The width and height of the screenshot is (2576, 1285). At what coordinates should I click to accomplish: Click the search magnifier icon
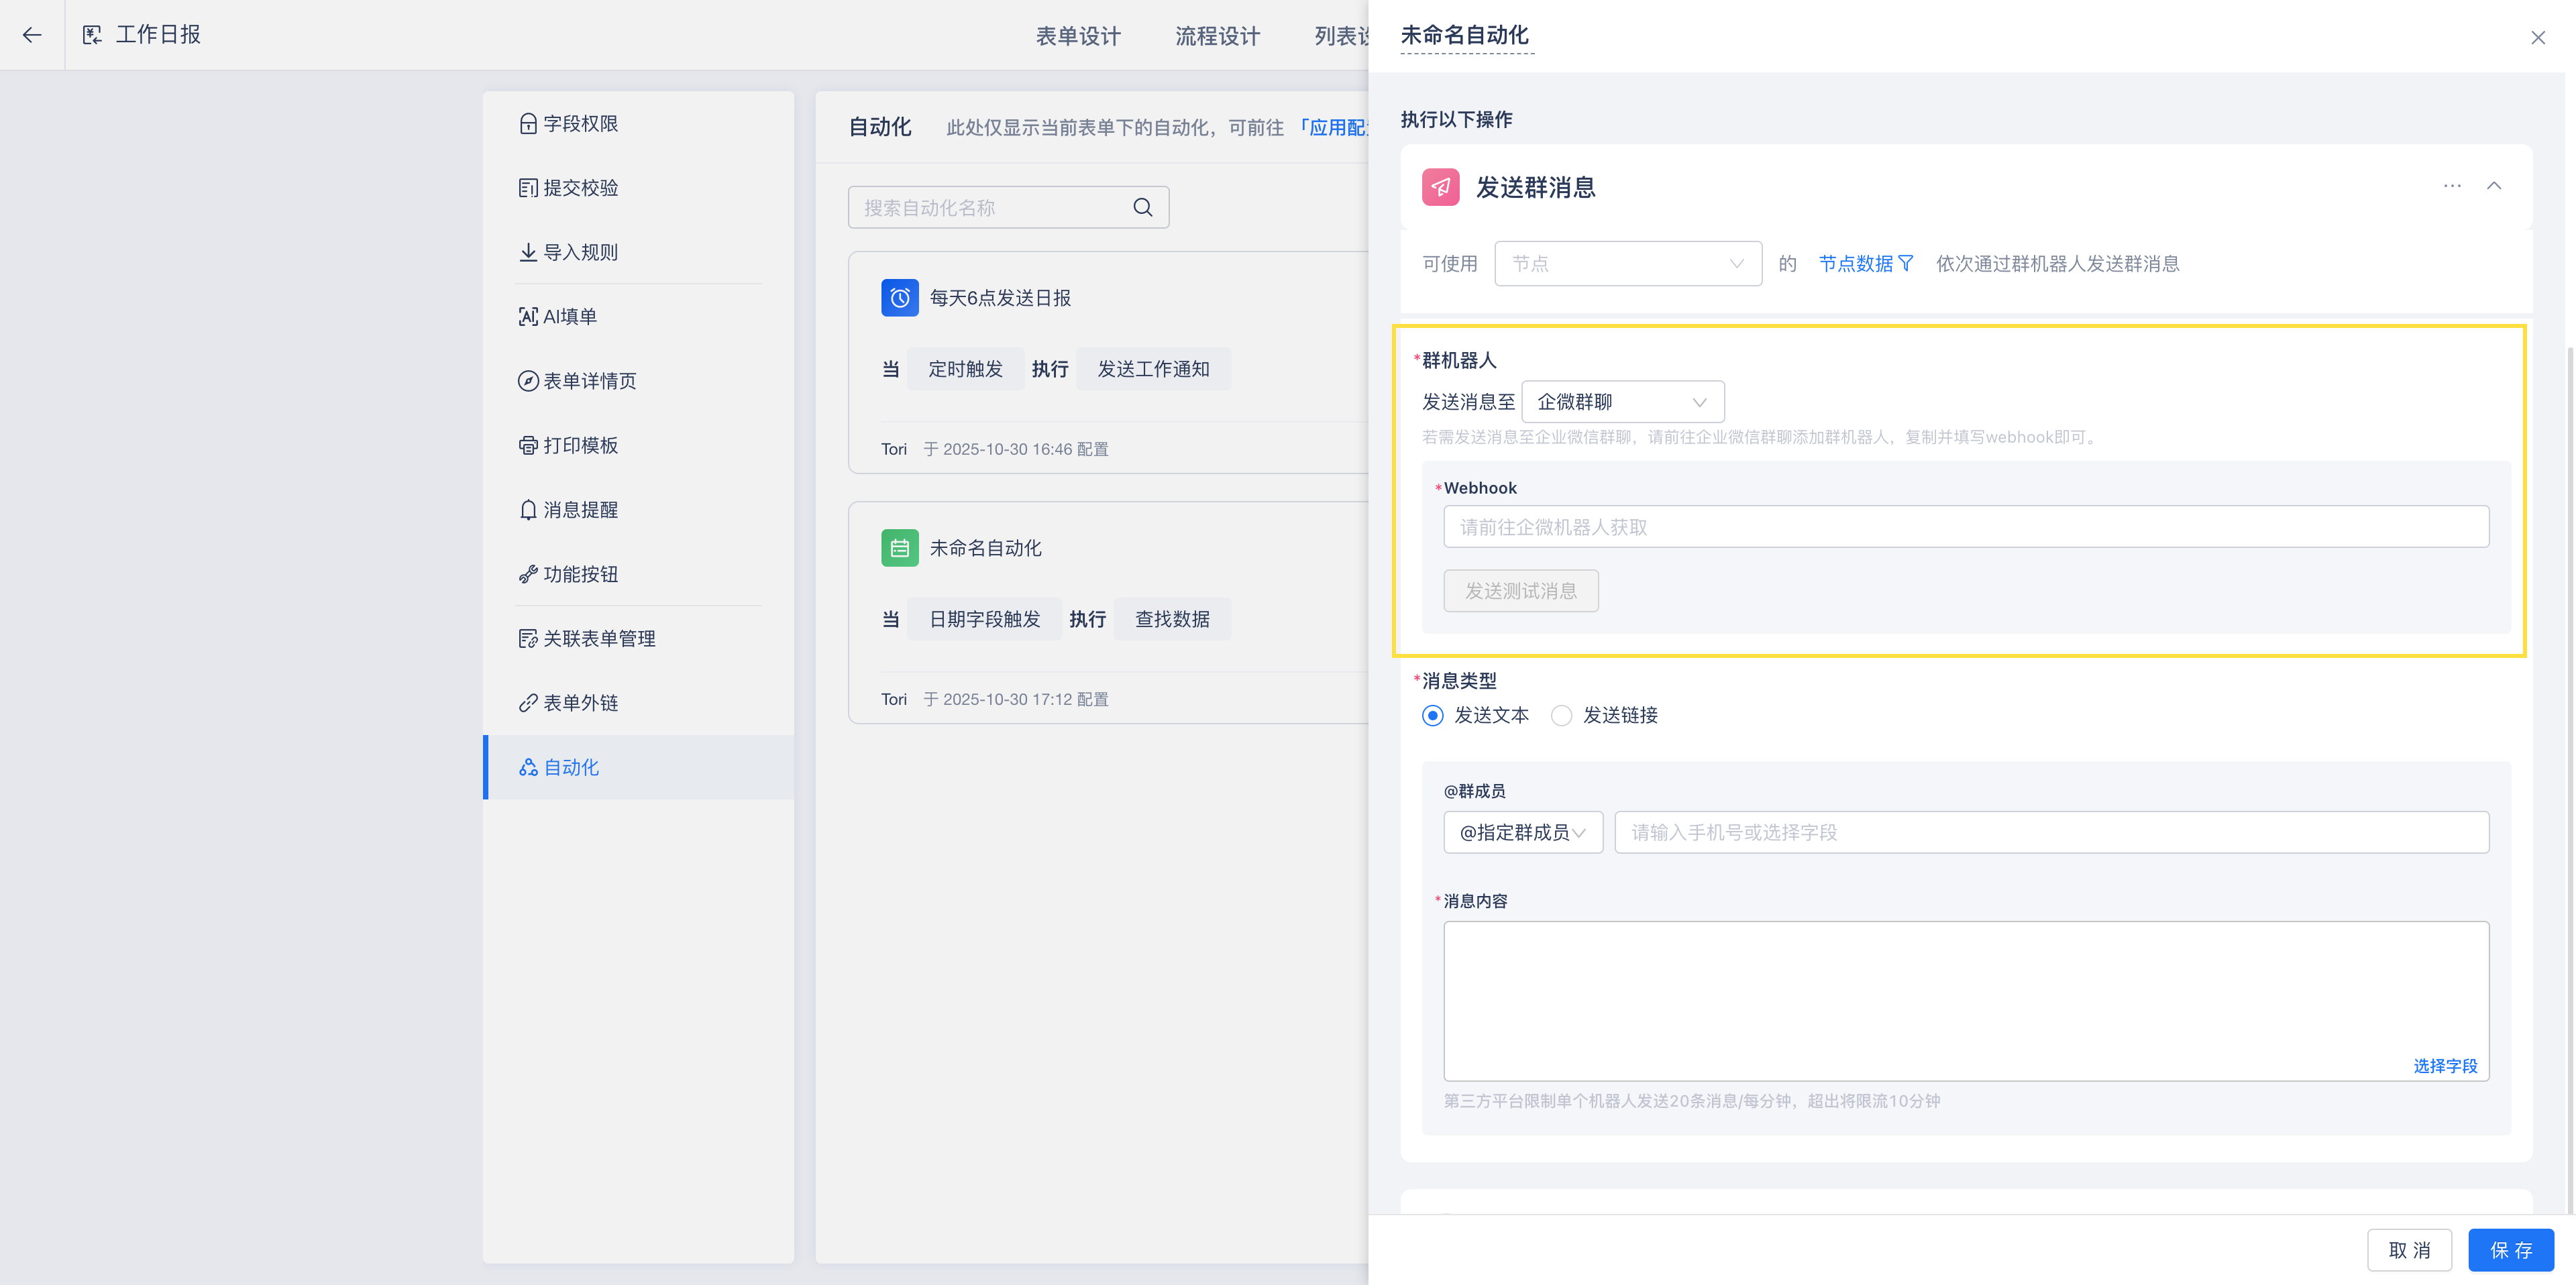point(1143,207)
